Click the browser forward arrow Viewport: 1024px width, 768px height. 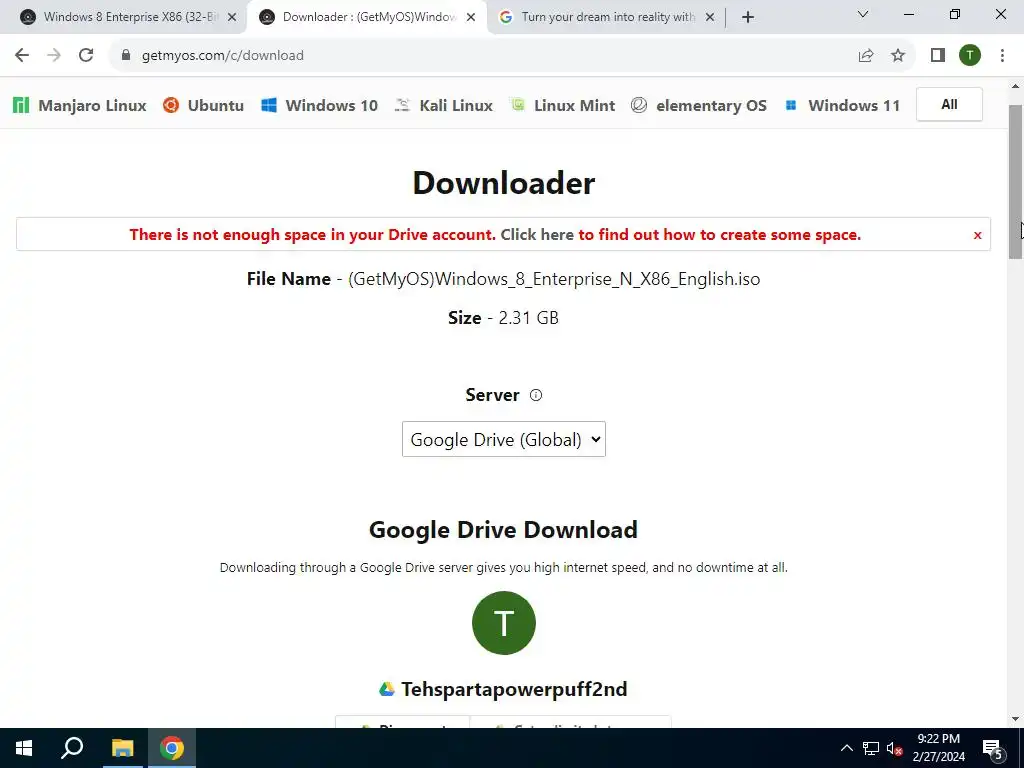point(54,56)
